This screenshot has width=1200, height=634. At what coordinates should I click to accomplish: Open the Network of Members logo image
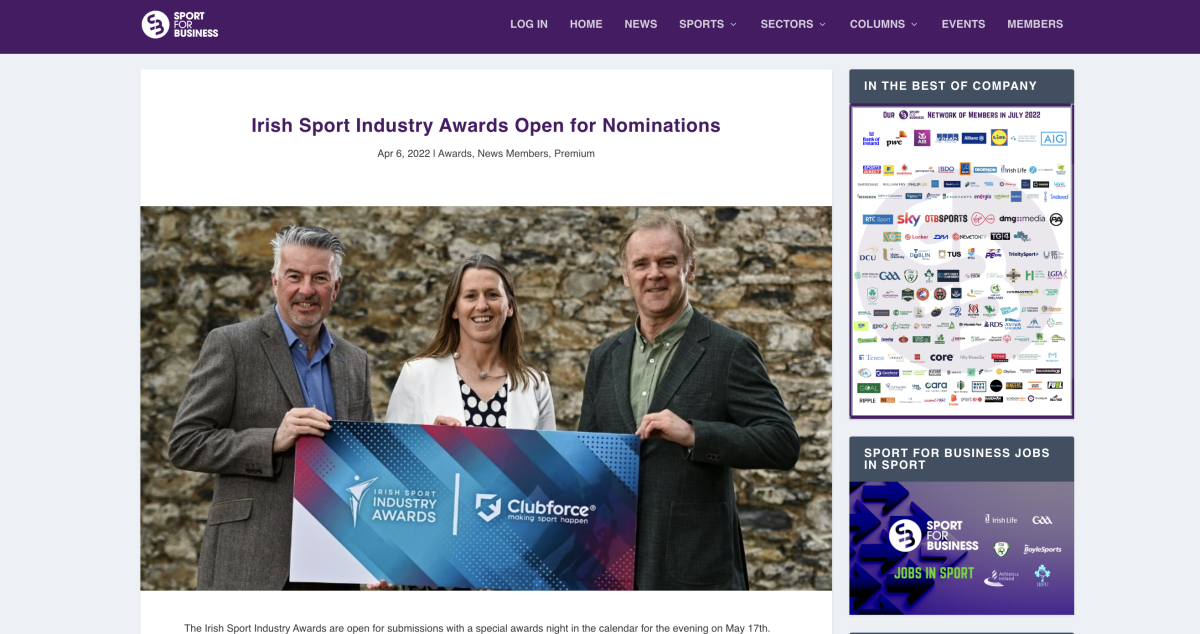click(961, 261)
